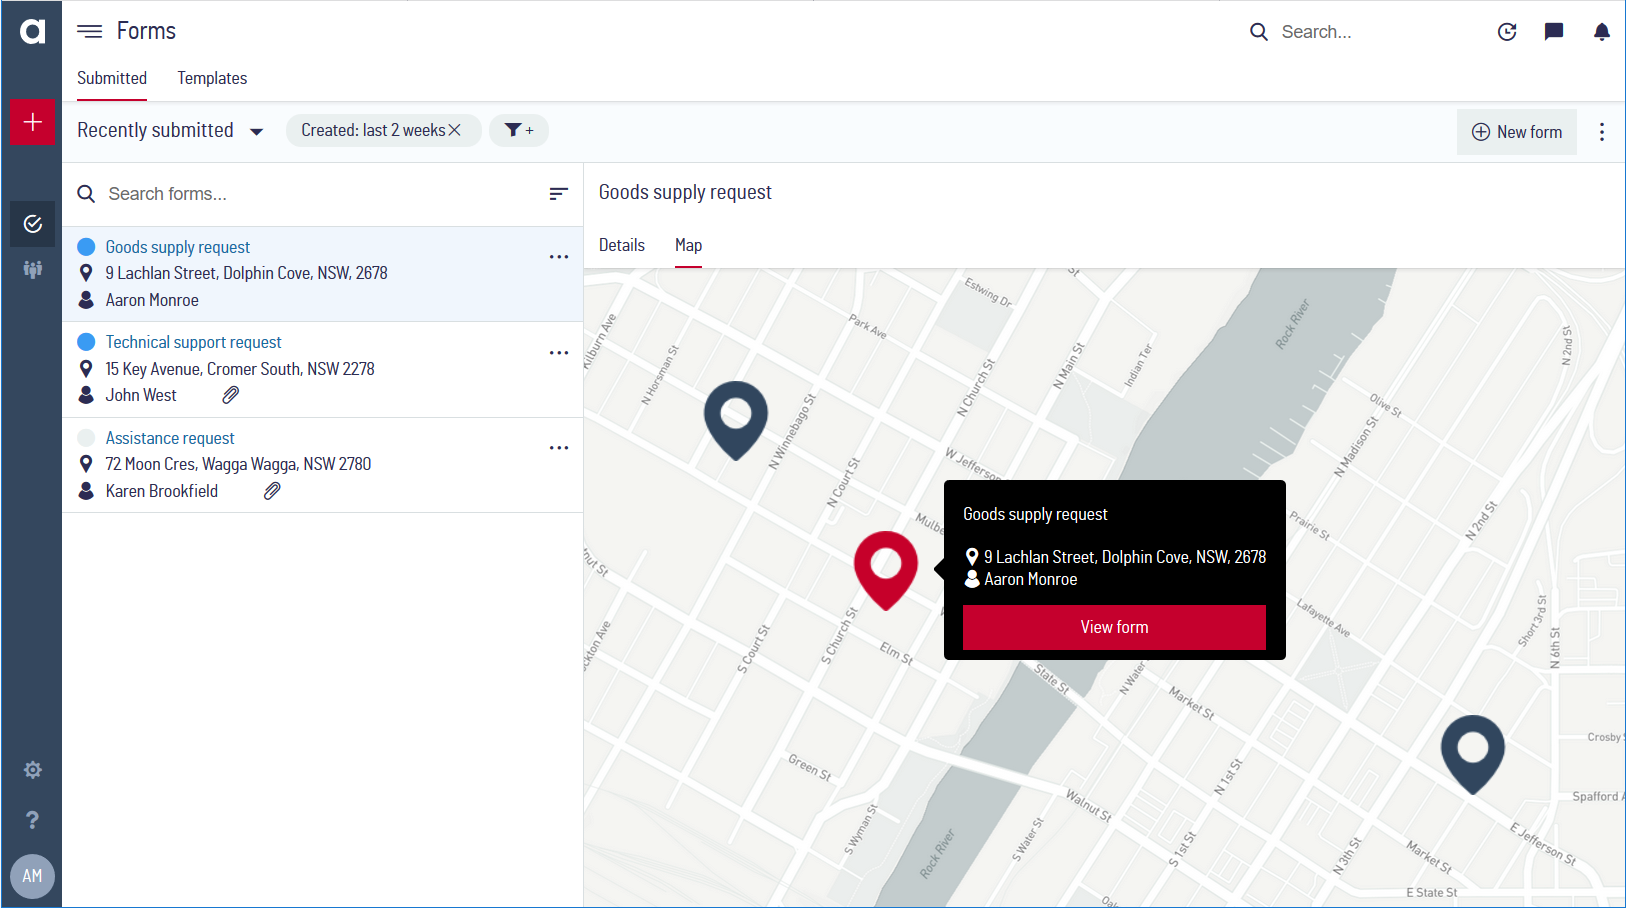Open more options for Goods supply request

point(559,257)
